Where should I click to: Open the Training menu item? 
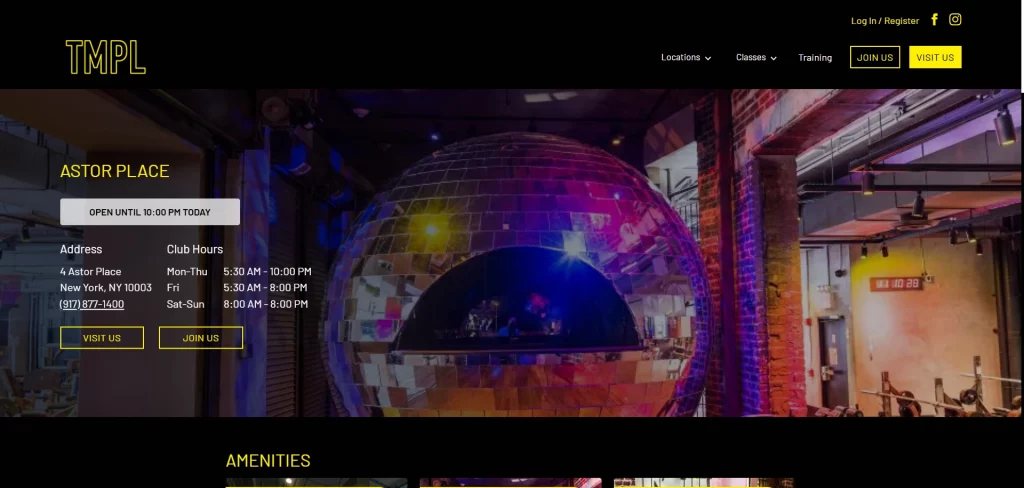coord(815,57)
